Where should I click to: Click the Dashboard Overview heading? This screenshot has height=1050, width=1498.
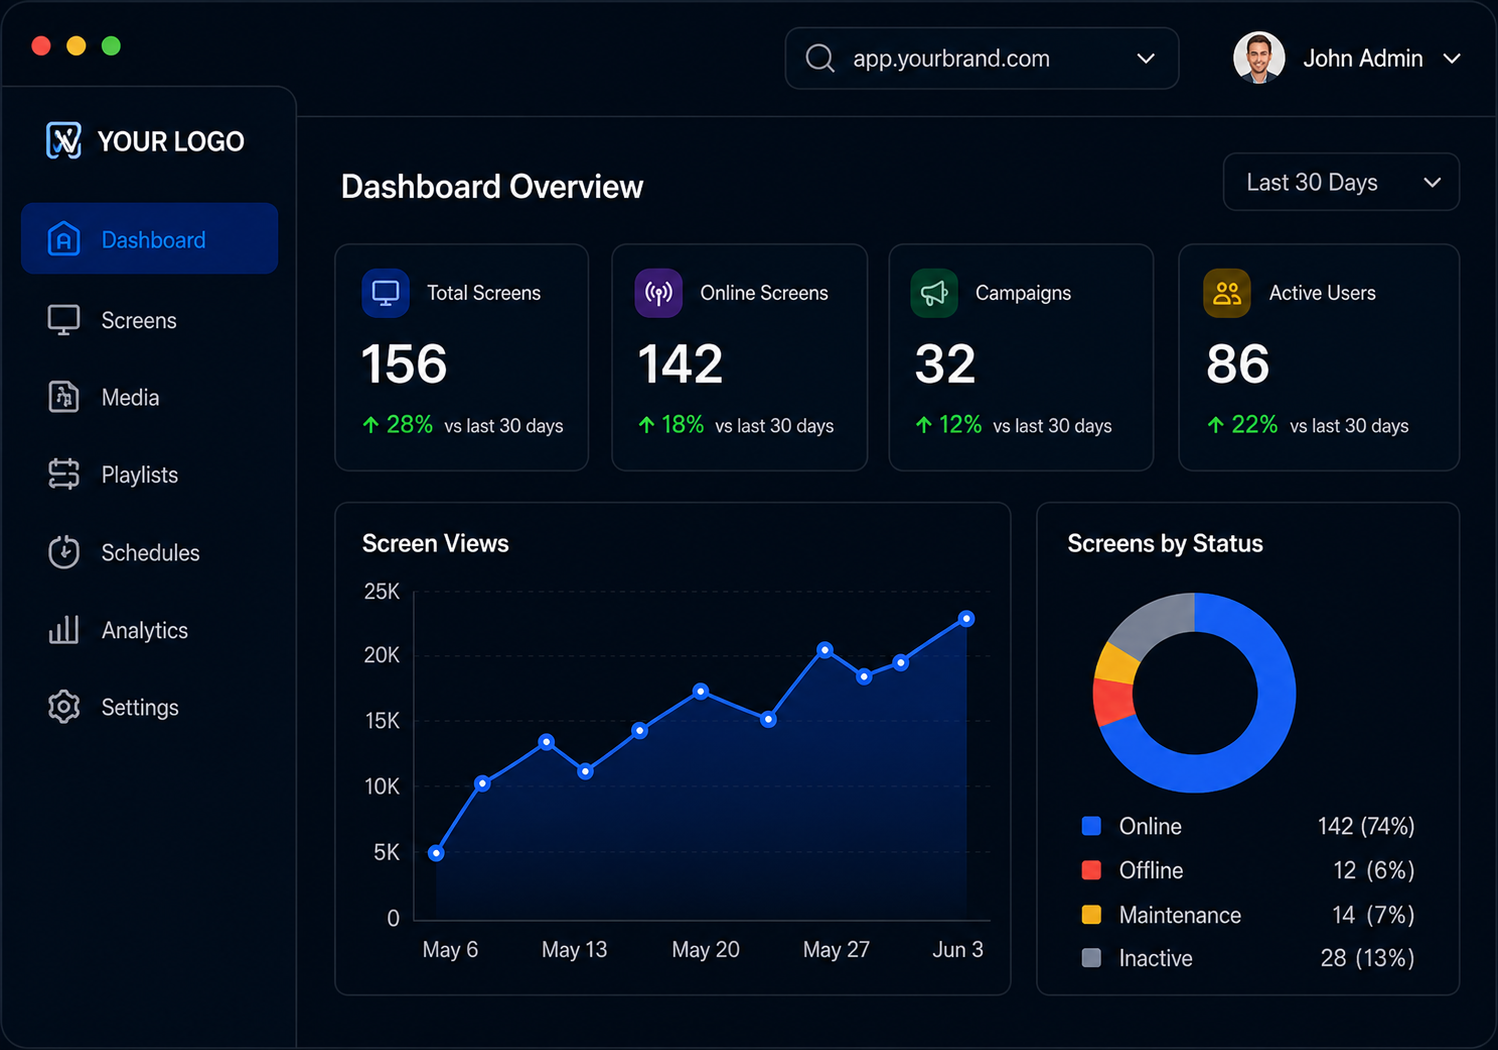point(492,187)
